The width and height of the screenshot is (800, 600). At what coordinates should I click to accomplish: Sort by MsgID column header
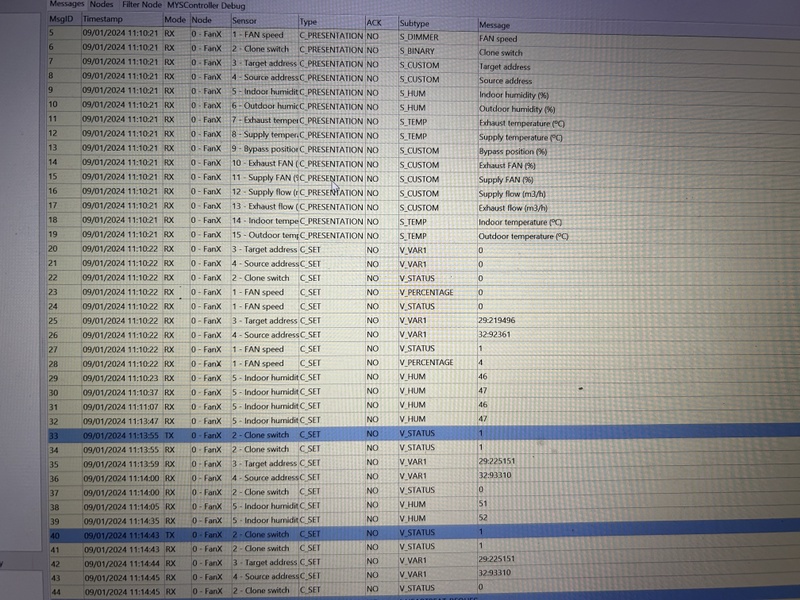(x=62, y=19)
